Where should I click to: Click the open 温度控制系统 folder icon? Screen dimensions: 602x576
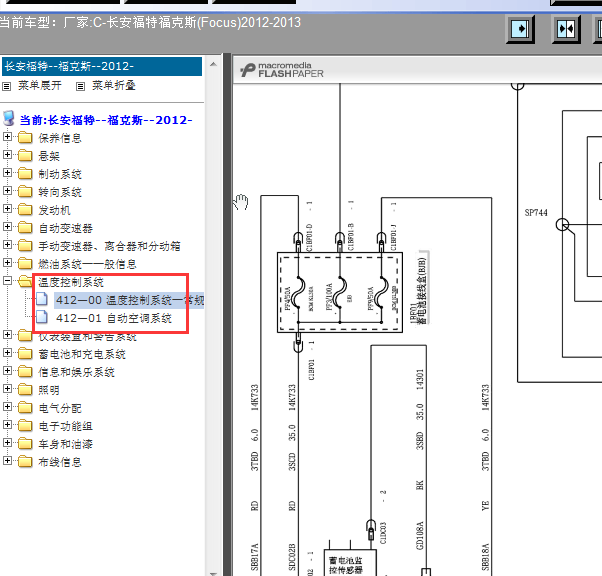25,281
